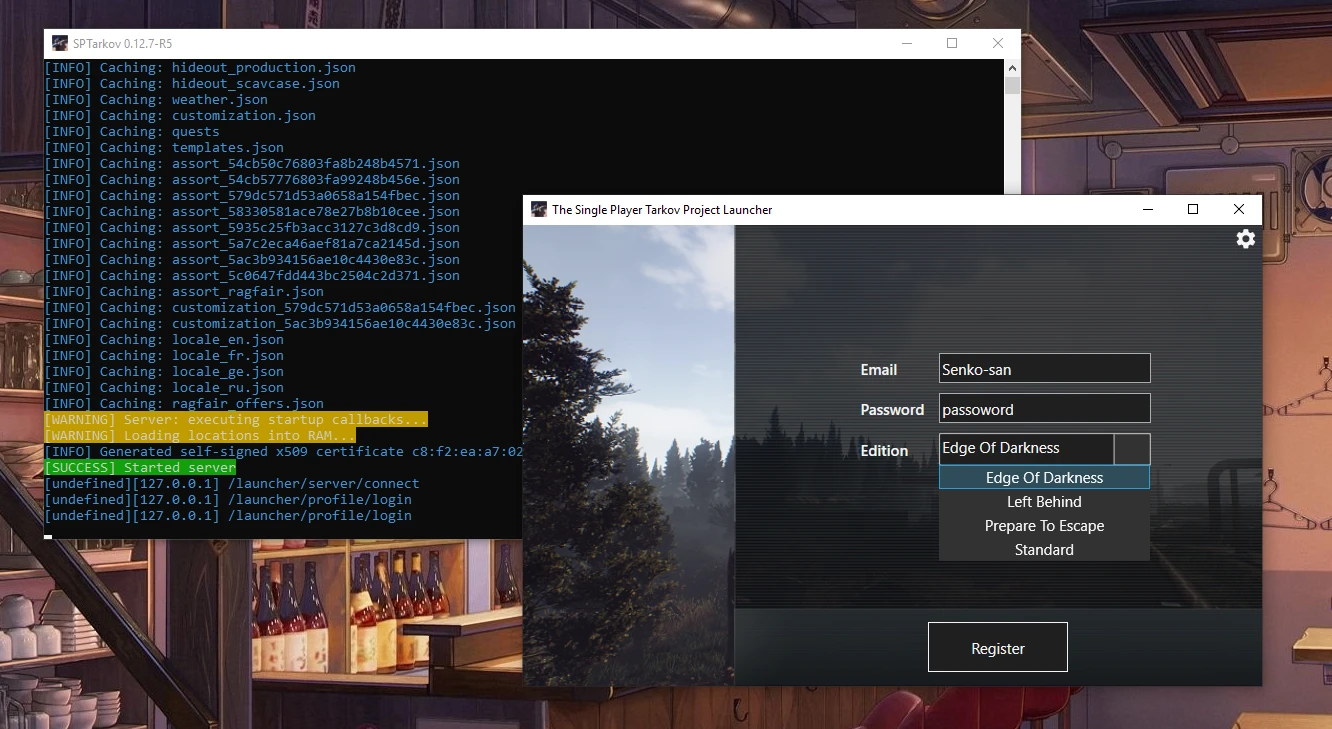This screenshot has width=1332, height=729.
Task: Choose Standard edition option
Action: click(1044, 549)
